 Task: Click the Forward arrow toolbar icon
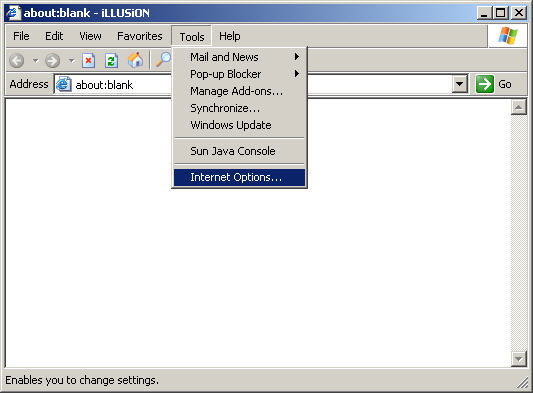pos(53,61)
